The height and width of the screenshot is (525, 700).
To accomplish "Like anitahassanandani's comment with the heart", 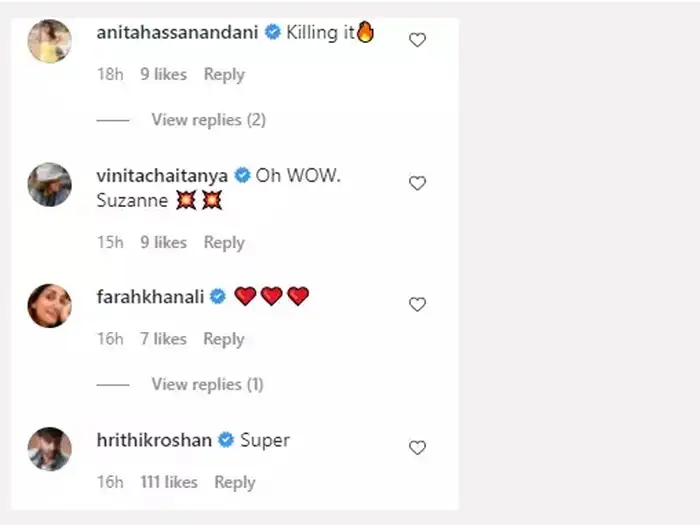I will tap(418, 40).
